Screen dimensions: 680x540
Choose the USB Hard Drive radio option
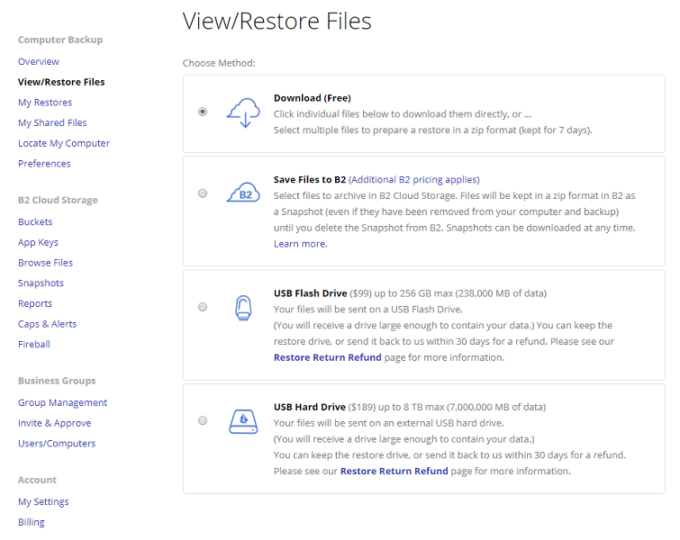coord(203,421)
